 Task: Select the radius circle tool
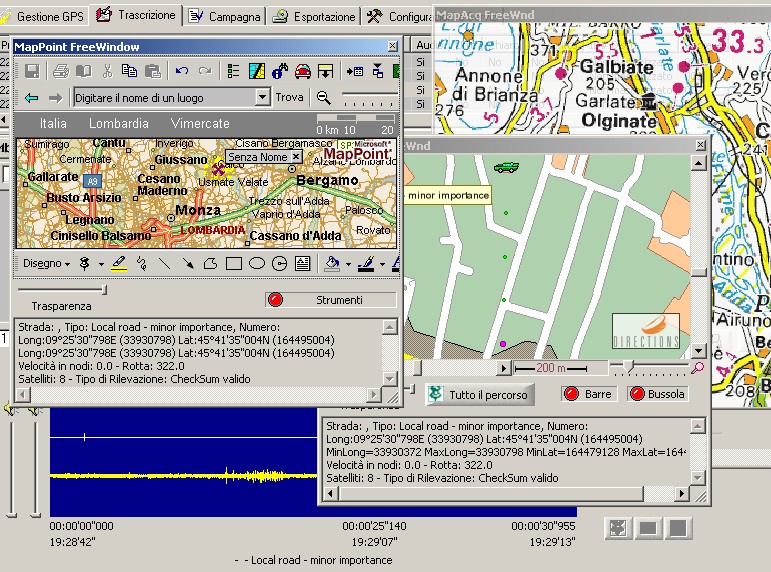pos(279,264)
